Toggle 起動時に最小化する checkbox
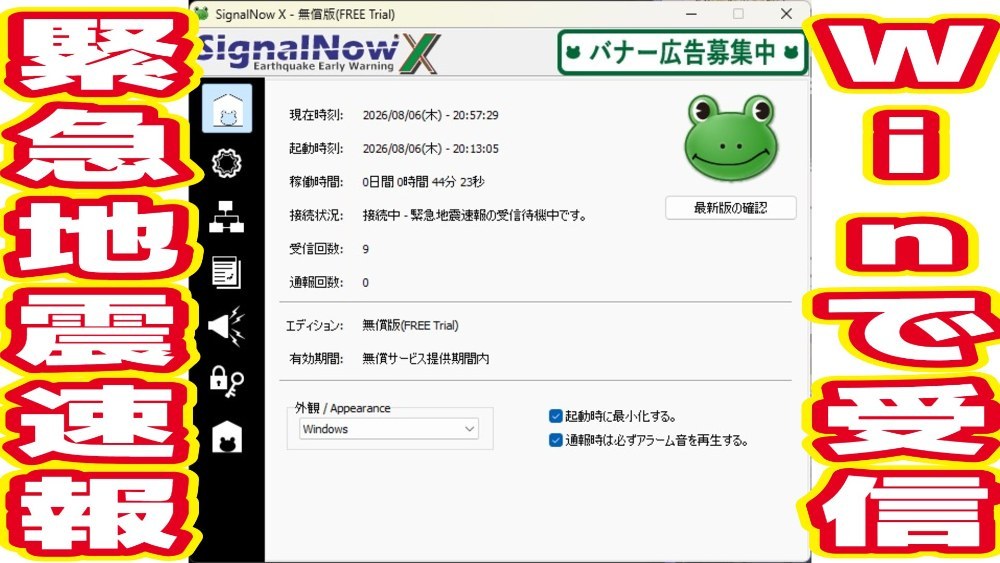 tap(555, 416)
